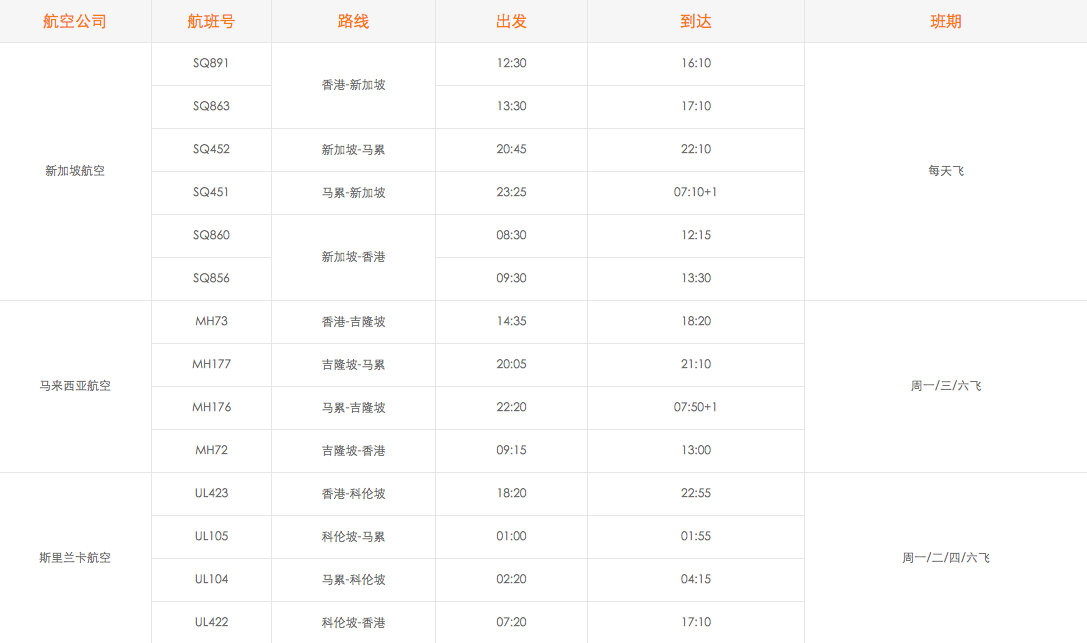Select MH72 arrival time 13:00
The width and height of the screenshot is (1087, 643).
696,450
